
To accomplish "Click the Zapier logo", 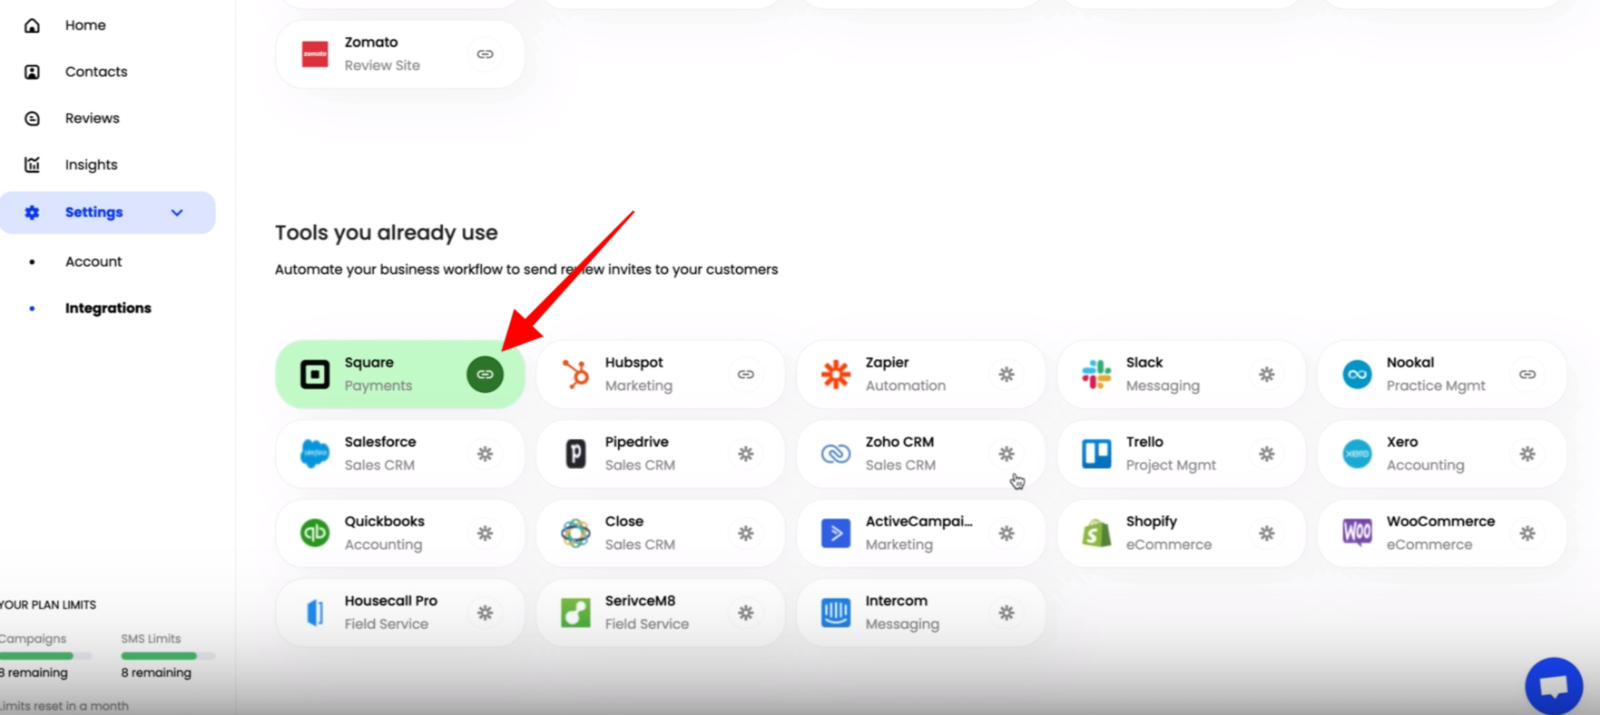I will pos(836,374).
